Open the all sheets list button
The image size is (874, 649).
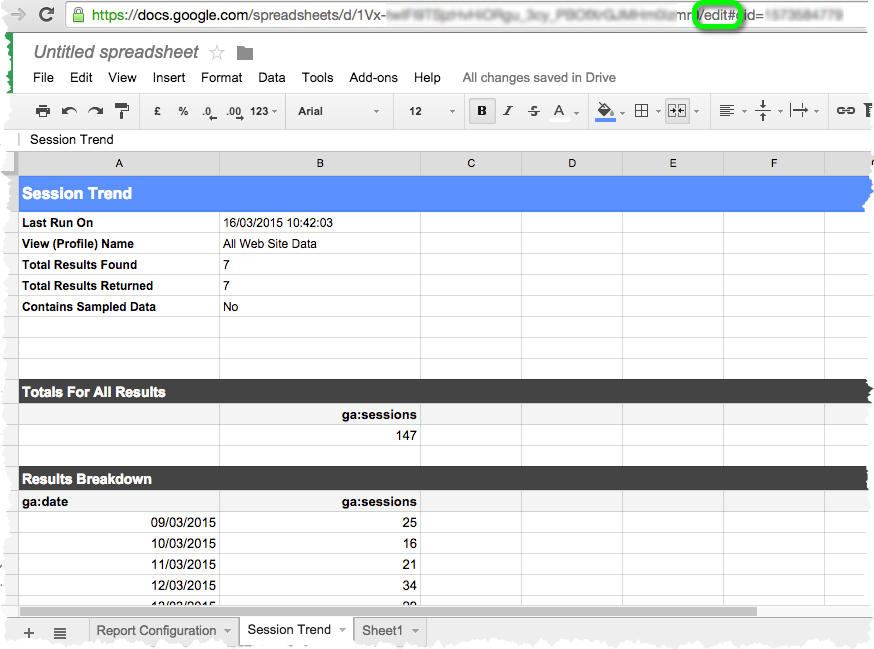pos(60,633)
